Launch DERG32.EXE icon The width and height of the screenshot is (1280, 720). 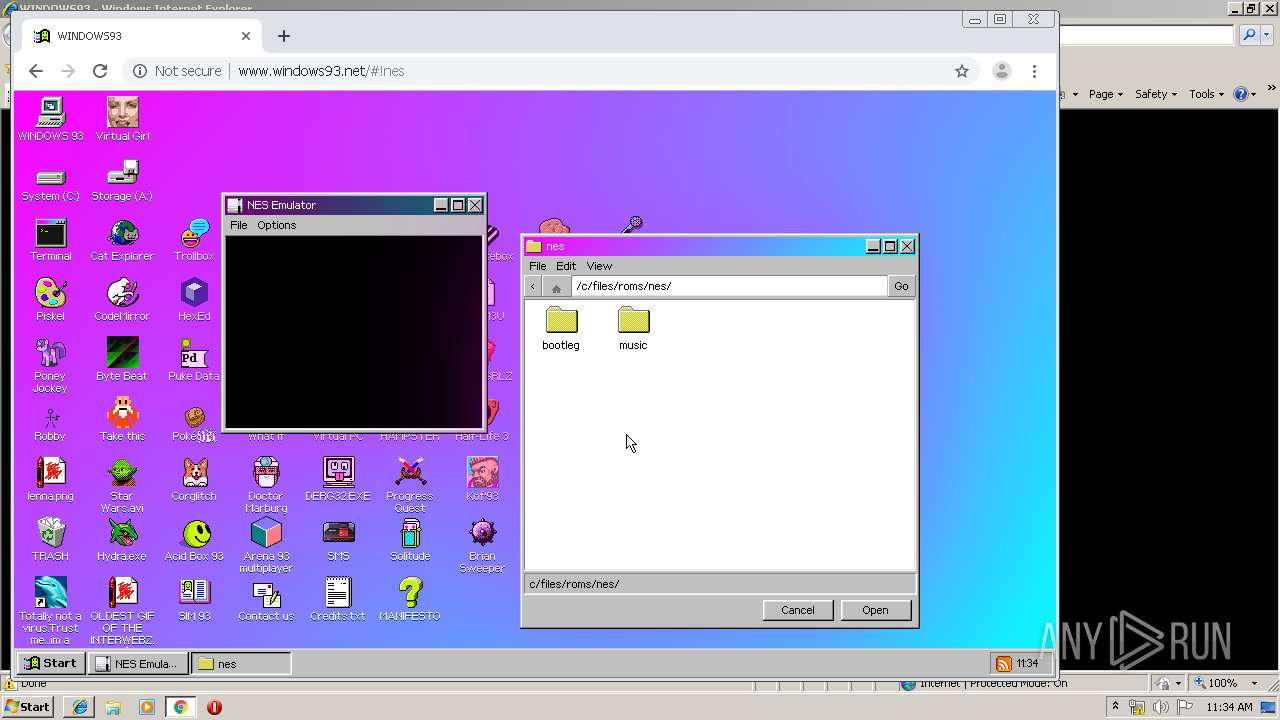(x=338, y=479)
